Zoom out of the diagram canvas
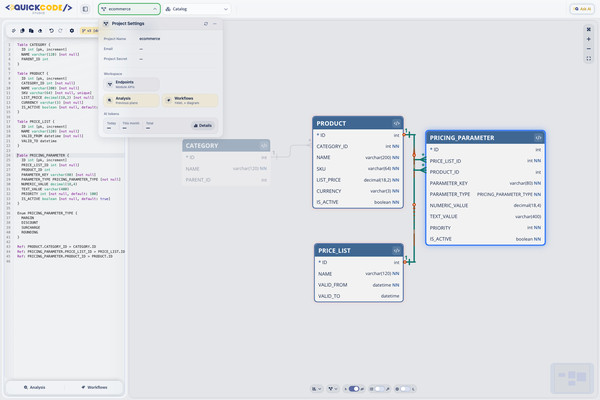The height and width of the screenshot is (400, 600). [x=589, y=49]
